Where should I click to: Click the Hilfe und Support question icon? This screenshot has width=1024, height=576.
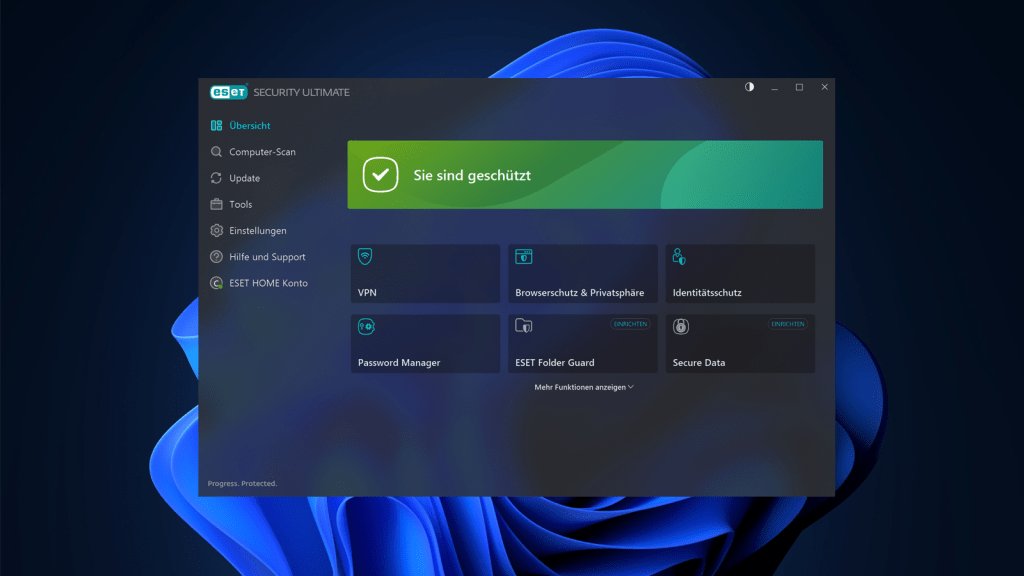[216, 257]
